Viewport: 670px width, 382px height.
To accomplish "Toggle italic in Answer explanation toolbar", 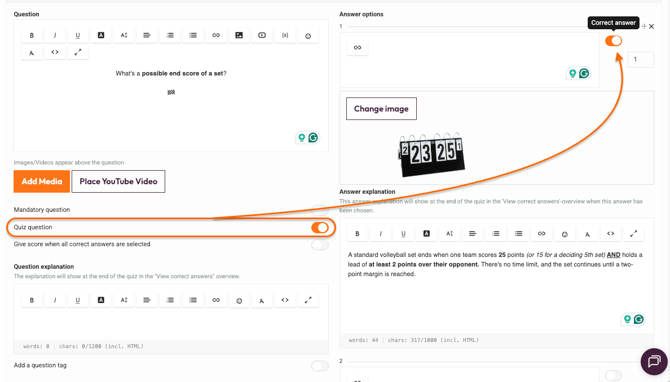I will tap(381, 234).
